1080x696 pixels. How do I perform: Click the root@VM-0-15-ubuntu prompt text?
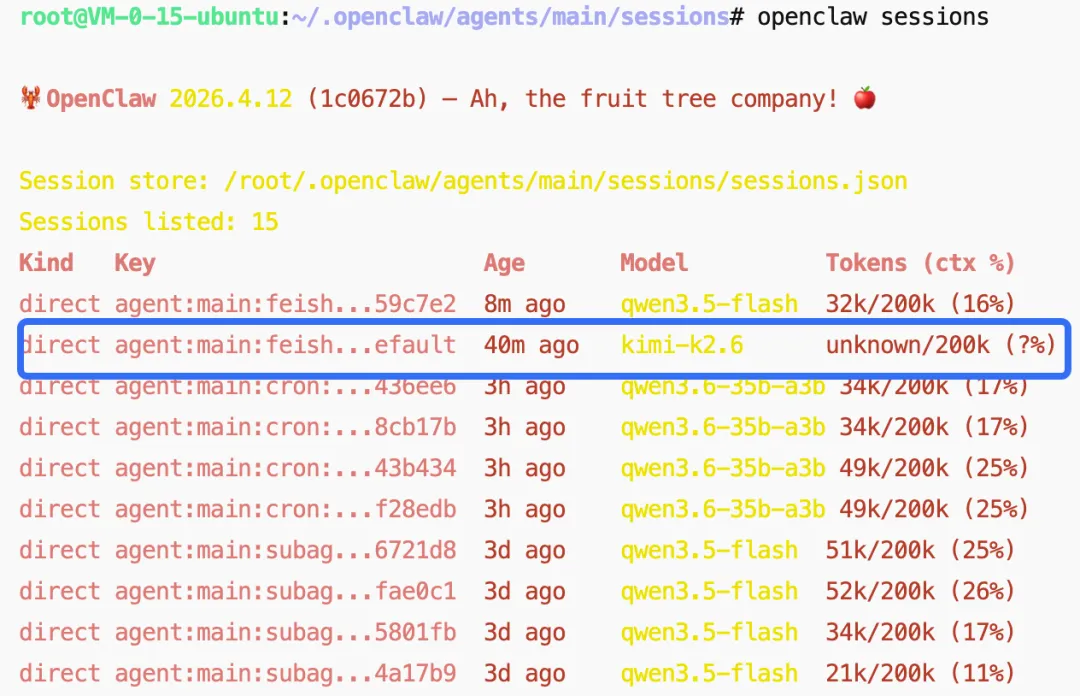click(149, 16)
